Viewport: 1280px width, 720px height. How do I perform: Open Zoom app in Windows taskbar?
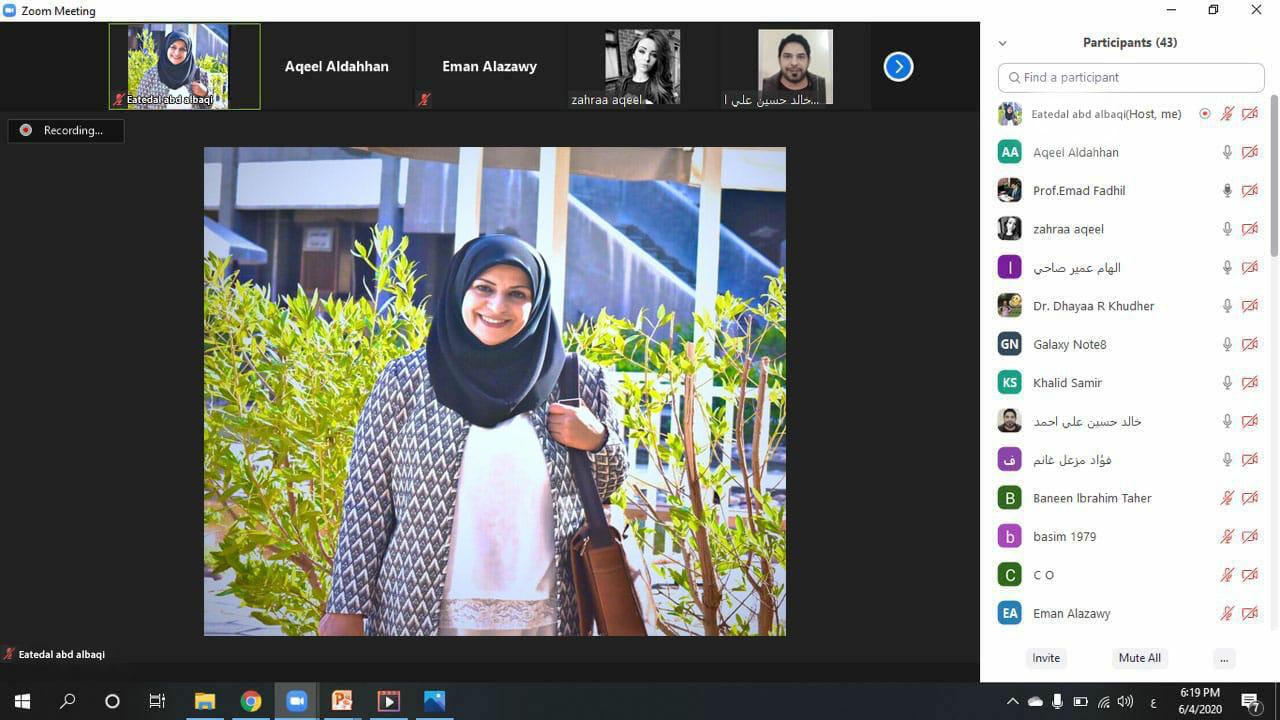point(296,701)
